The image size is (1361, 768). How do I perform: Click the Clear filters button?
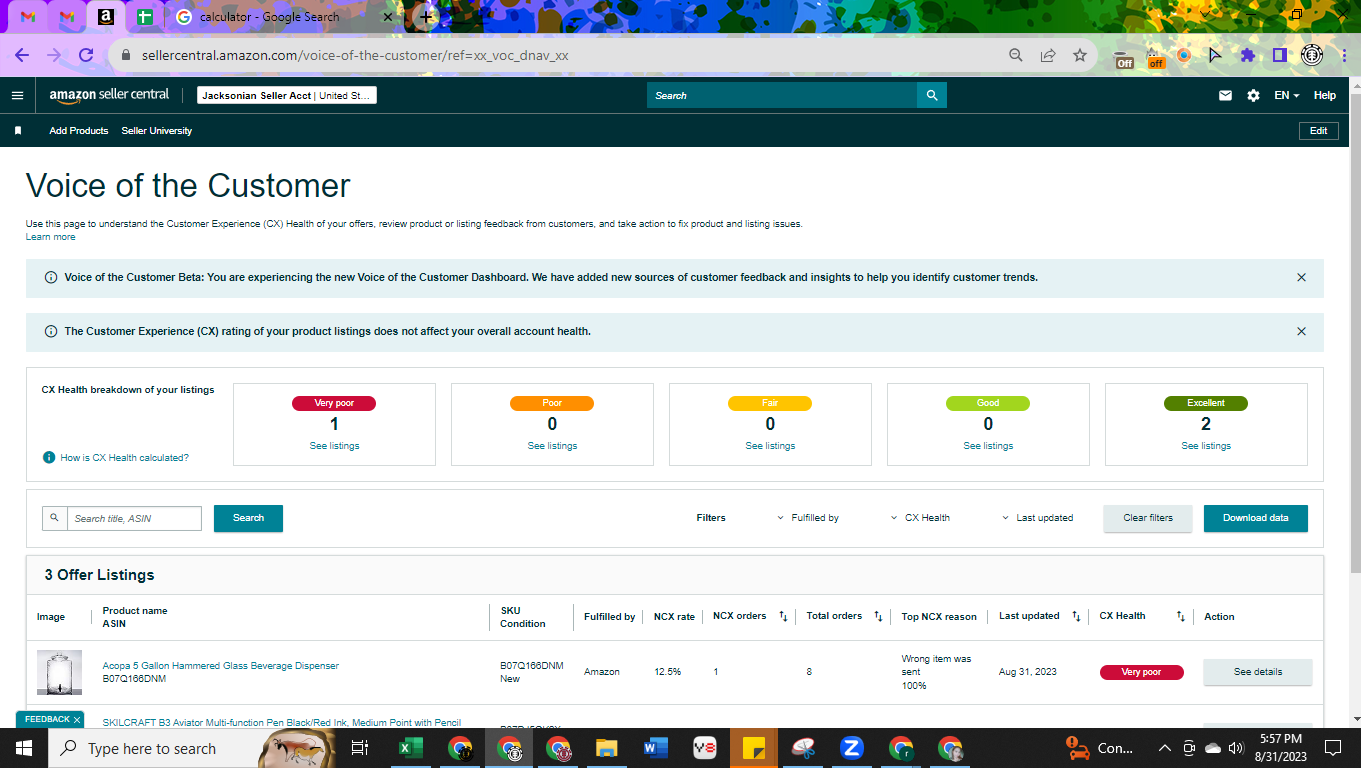1148,518
